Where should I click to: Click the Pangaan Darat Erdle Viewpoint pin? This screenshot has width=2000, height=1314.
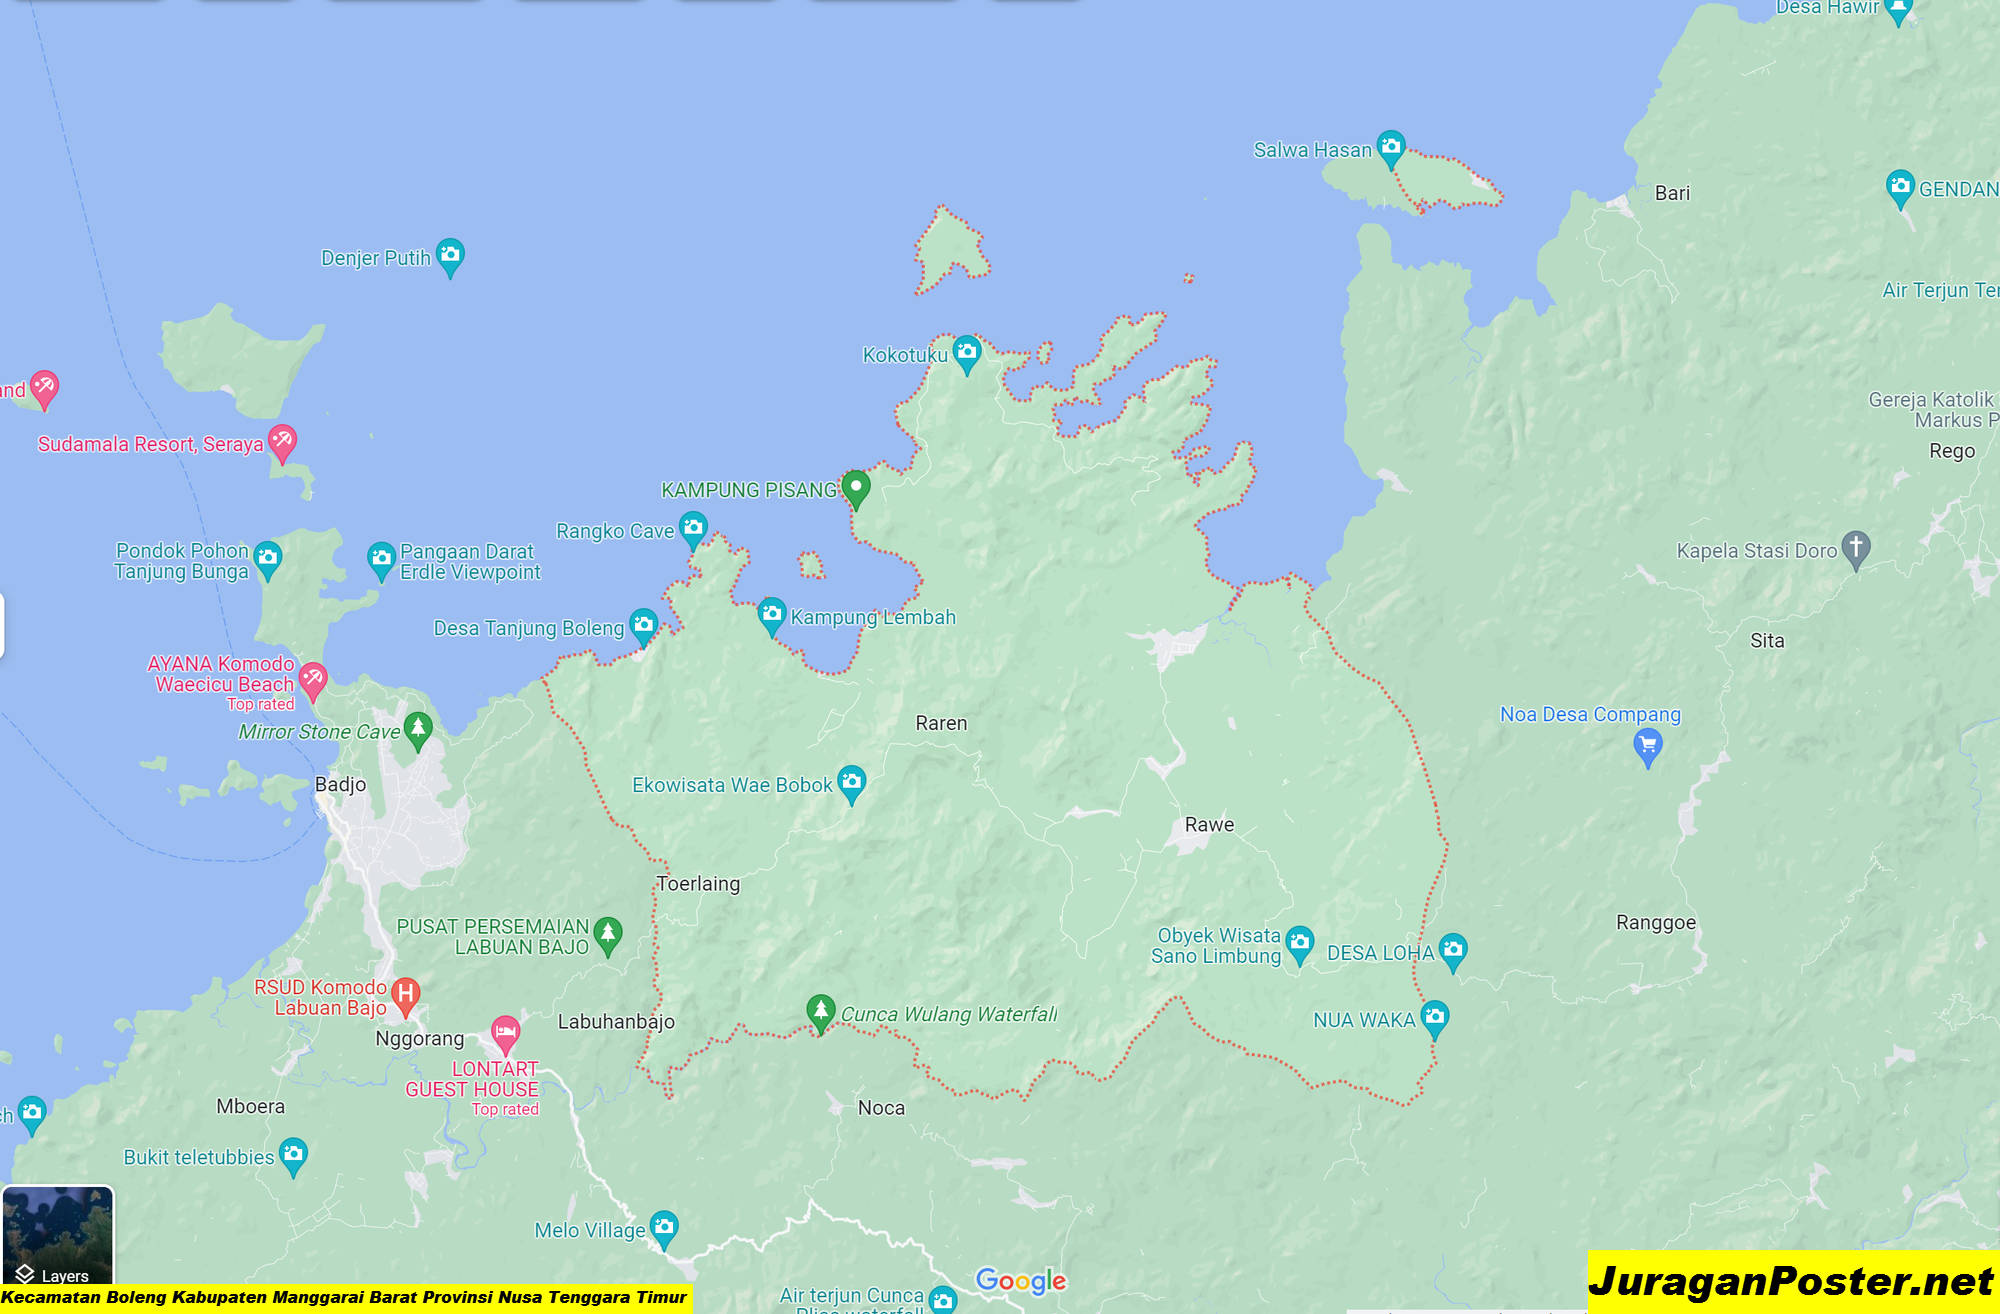click(x=381, y=560)
